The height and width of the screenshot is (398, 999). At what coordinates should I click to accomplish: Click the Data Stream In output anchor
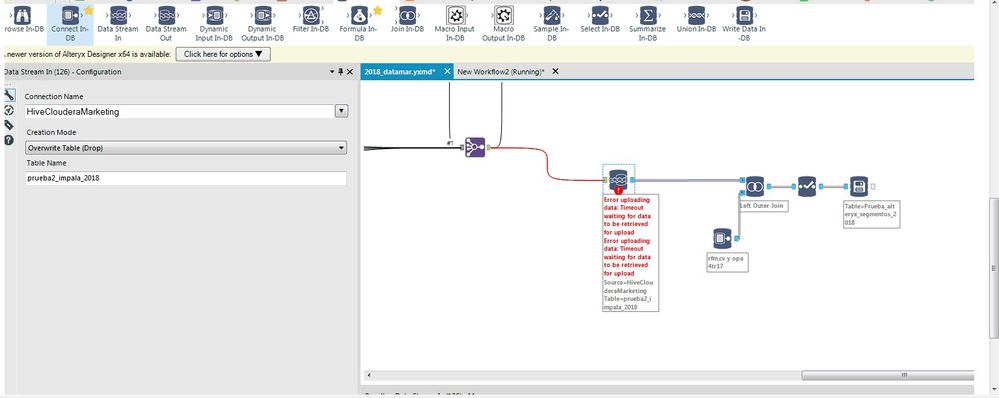632,180
